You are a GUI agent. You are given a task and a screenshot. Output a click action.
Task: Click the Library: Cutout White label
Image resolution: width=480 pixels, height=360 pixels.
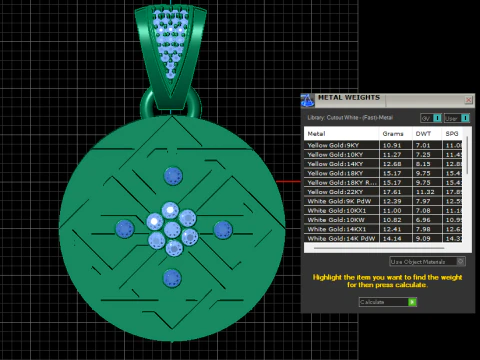(x=350, y=118)
